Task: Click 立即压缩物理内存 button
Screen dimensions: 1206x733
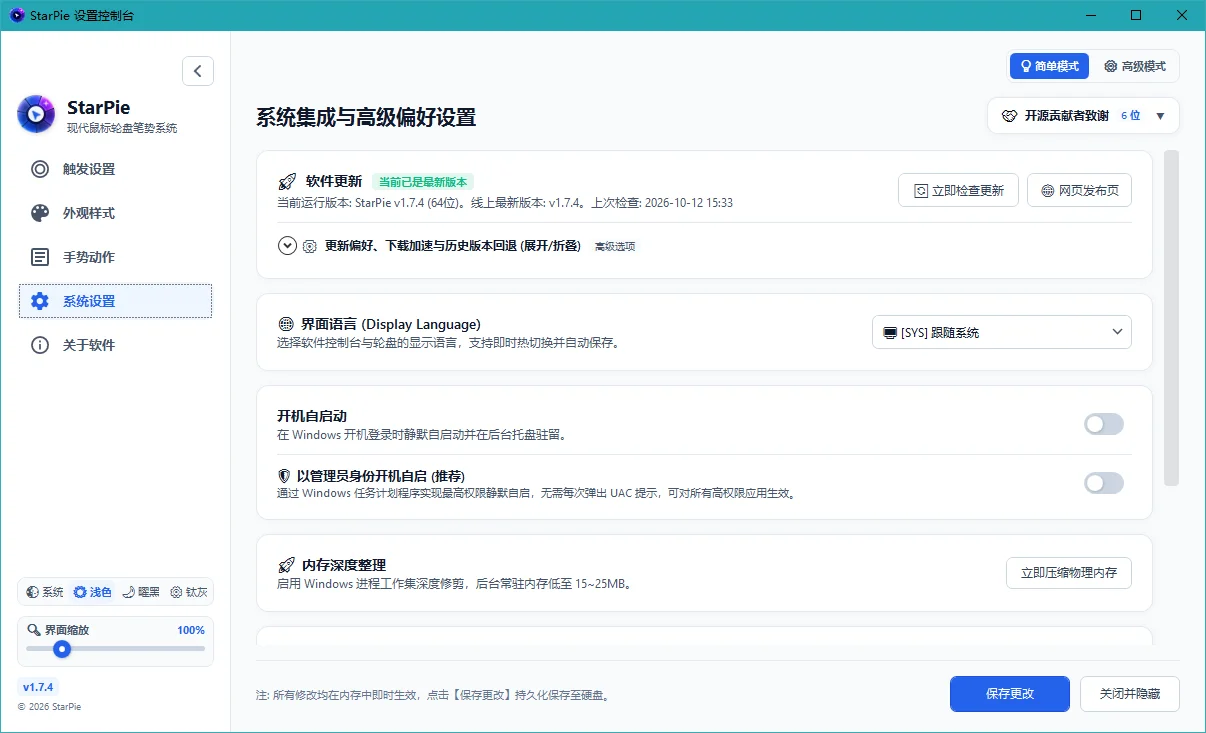Action: [1069, 573]
